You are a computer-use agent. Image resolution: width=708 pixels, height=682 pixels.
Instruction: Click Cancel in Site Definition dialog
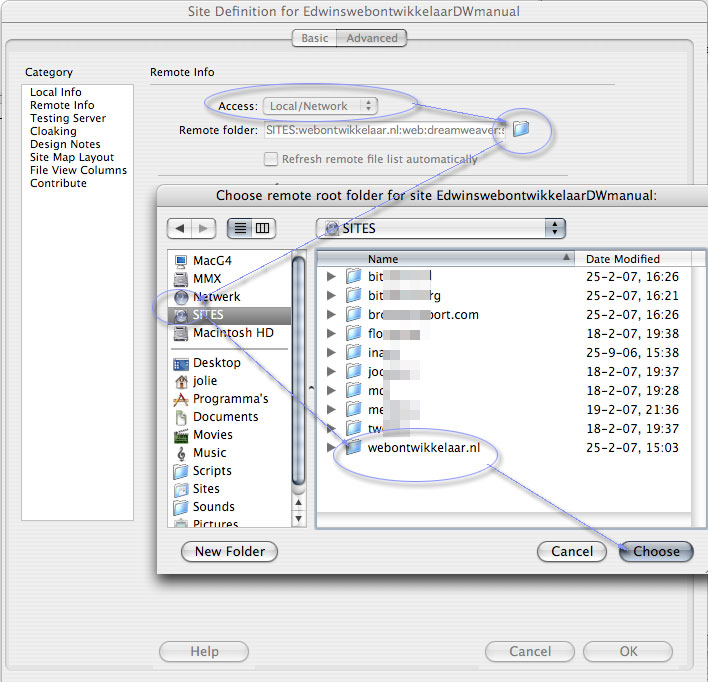(x=530, y=651)
